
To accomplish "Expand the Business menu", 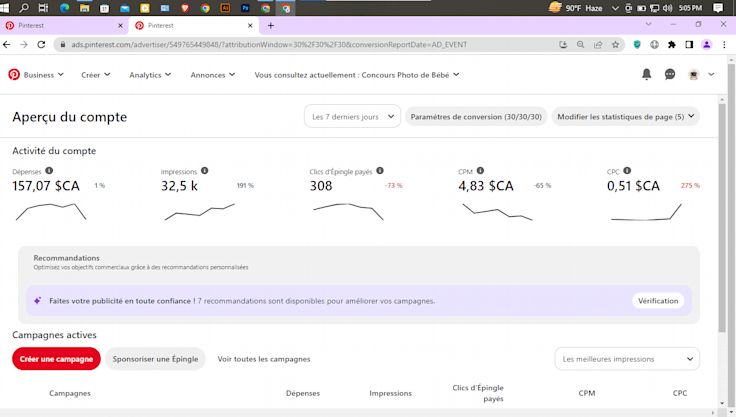I will click(x=44, y=75).
